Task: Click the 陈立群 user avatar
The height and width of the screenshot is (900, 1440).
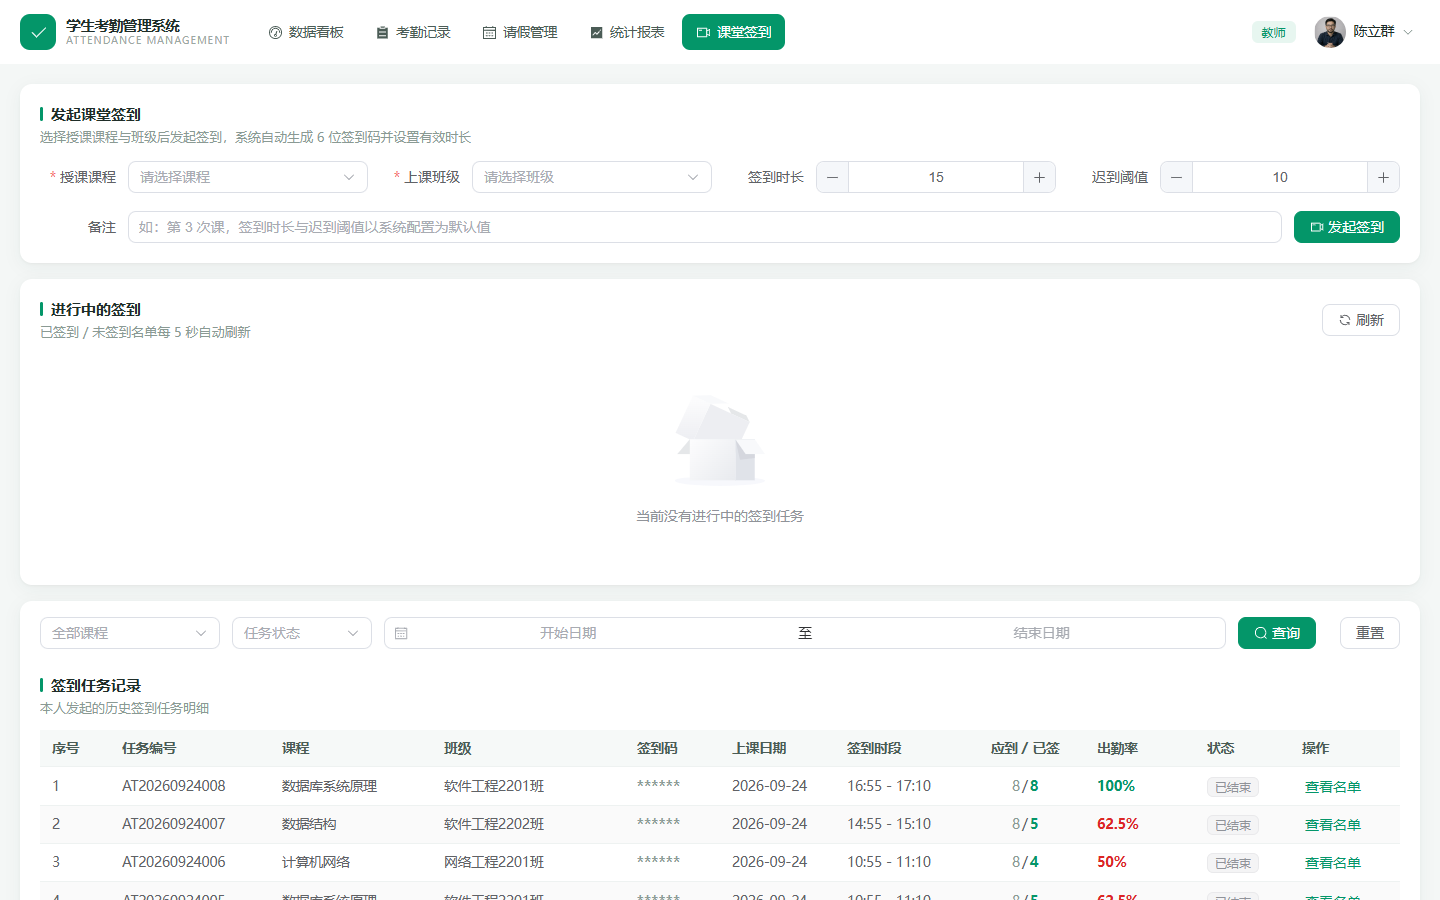Action: pyautogui.click(x=1330, y=32)
